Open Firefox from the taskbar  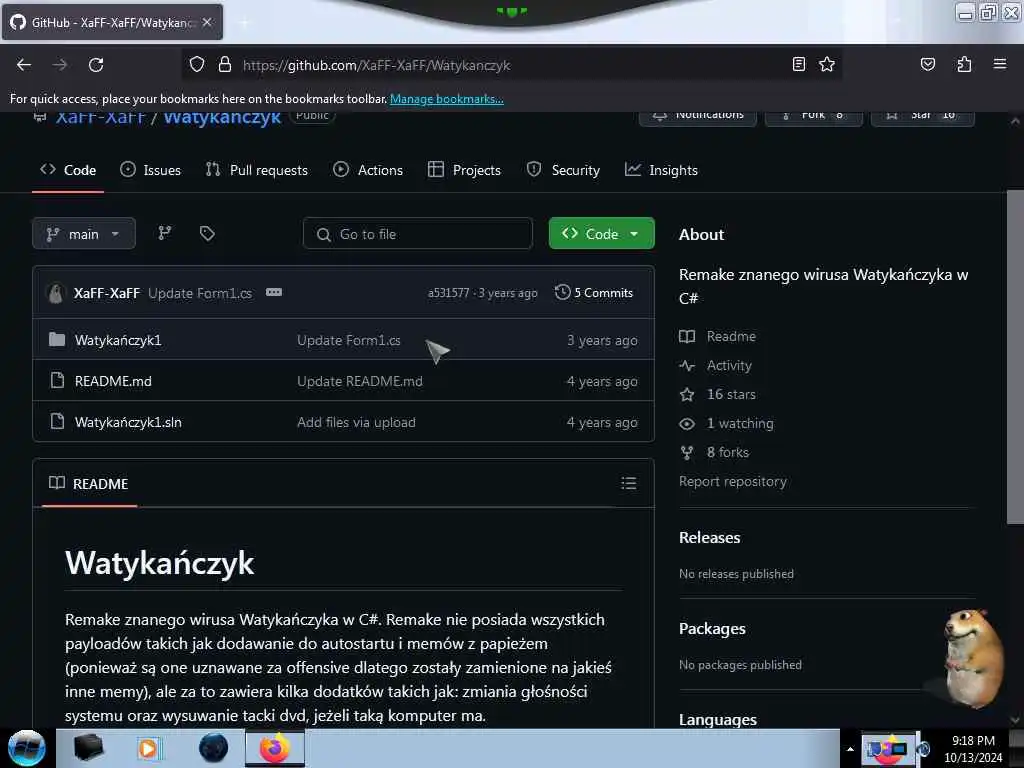tap(274, 748)
